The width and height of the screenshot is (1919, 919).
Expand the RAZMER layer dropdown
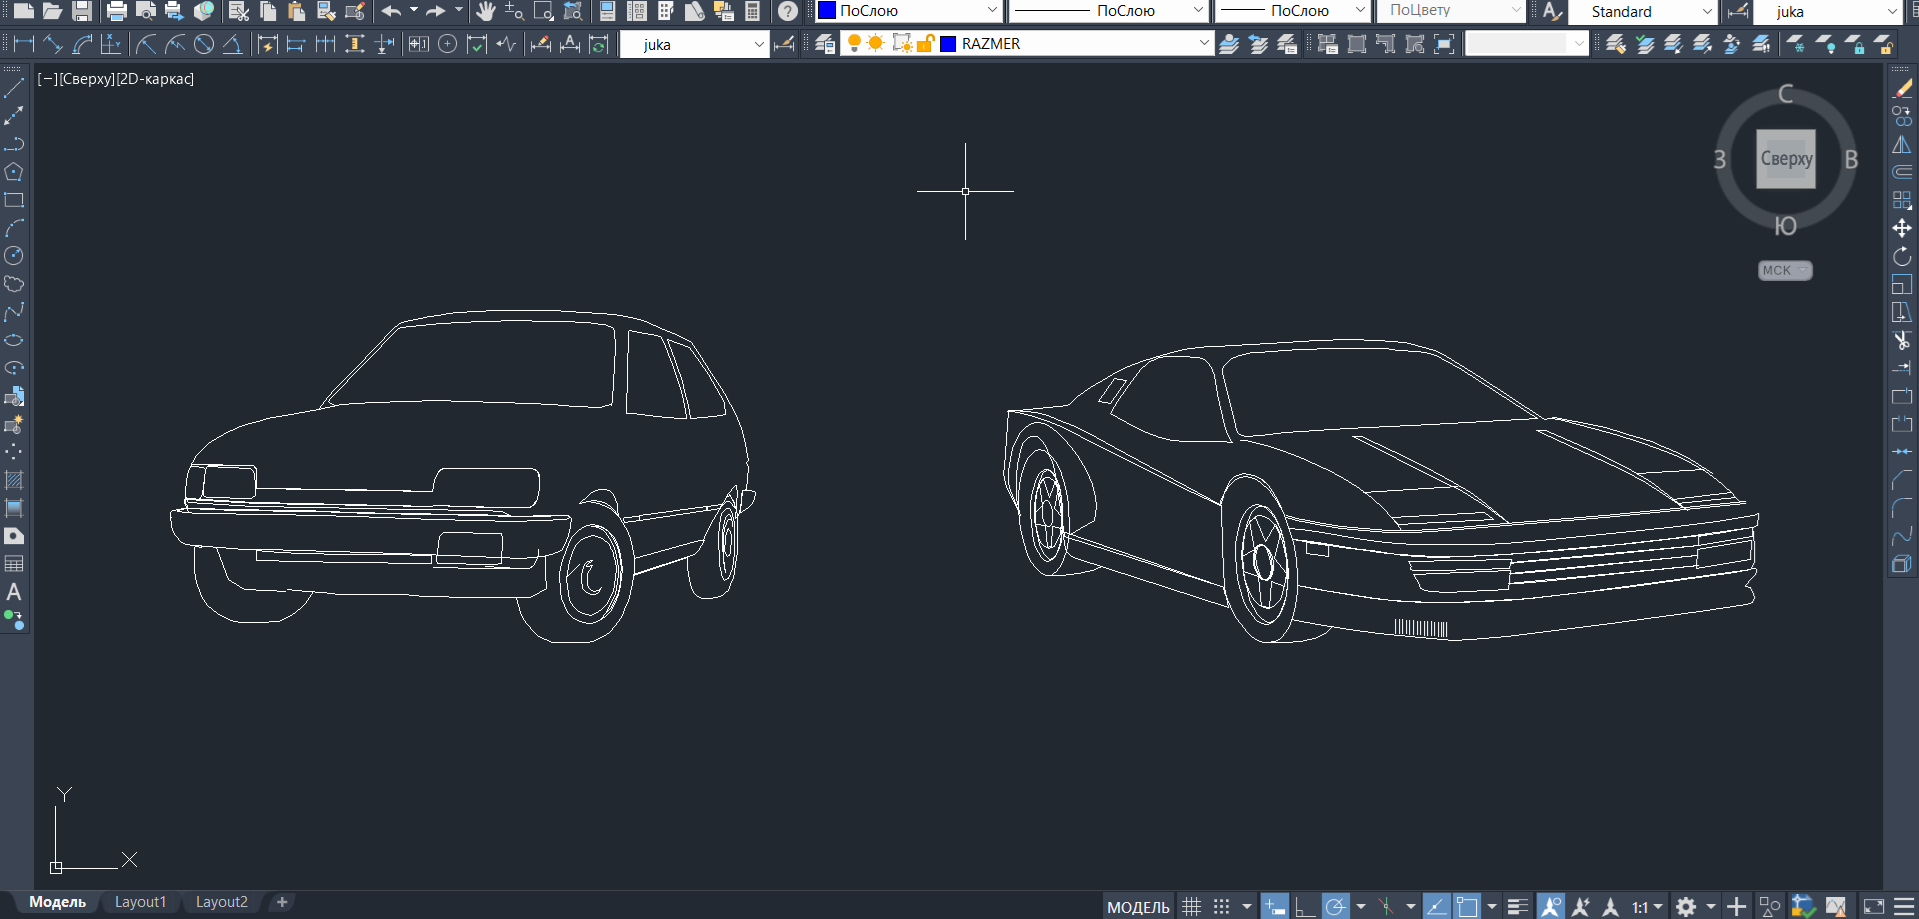tap(1203, 44)
